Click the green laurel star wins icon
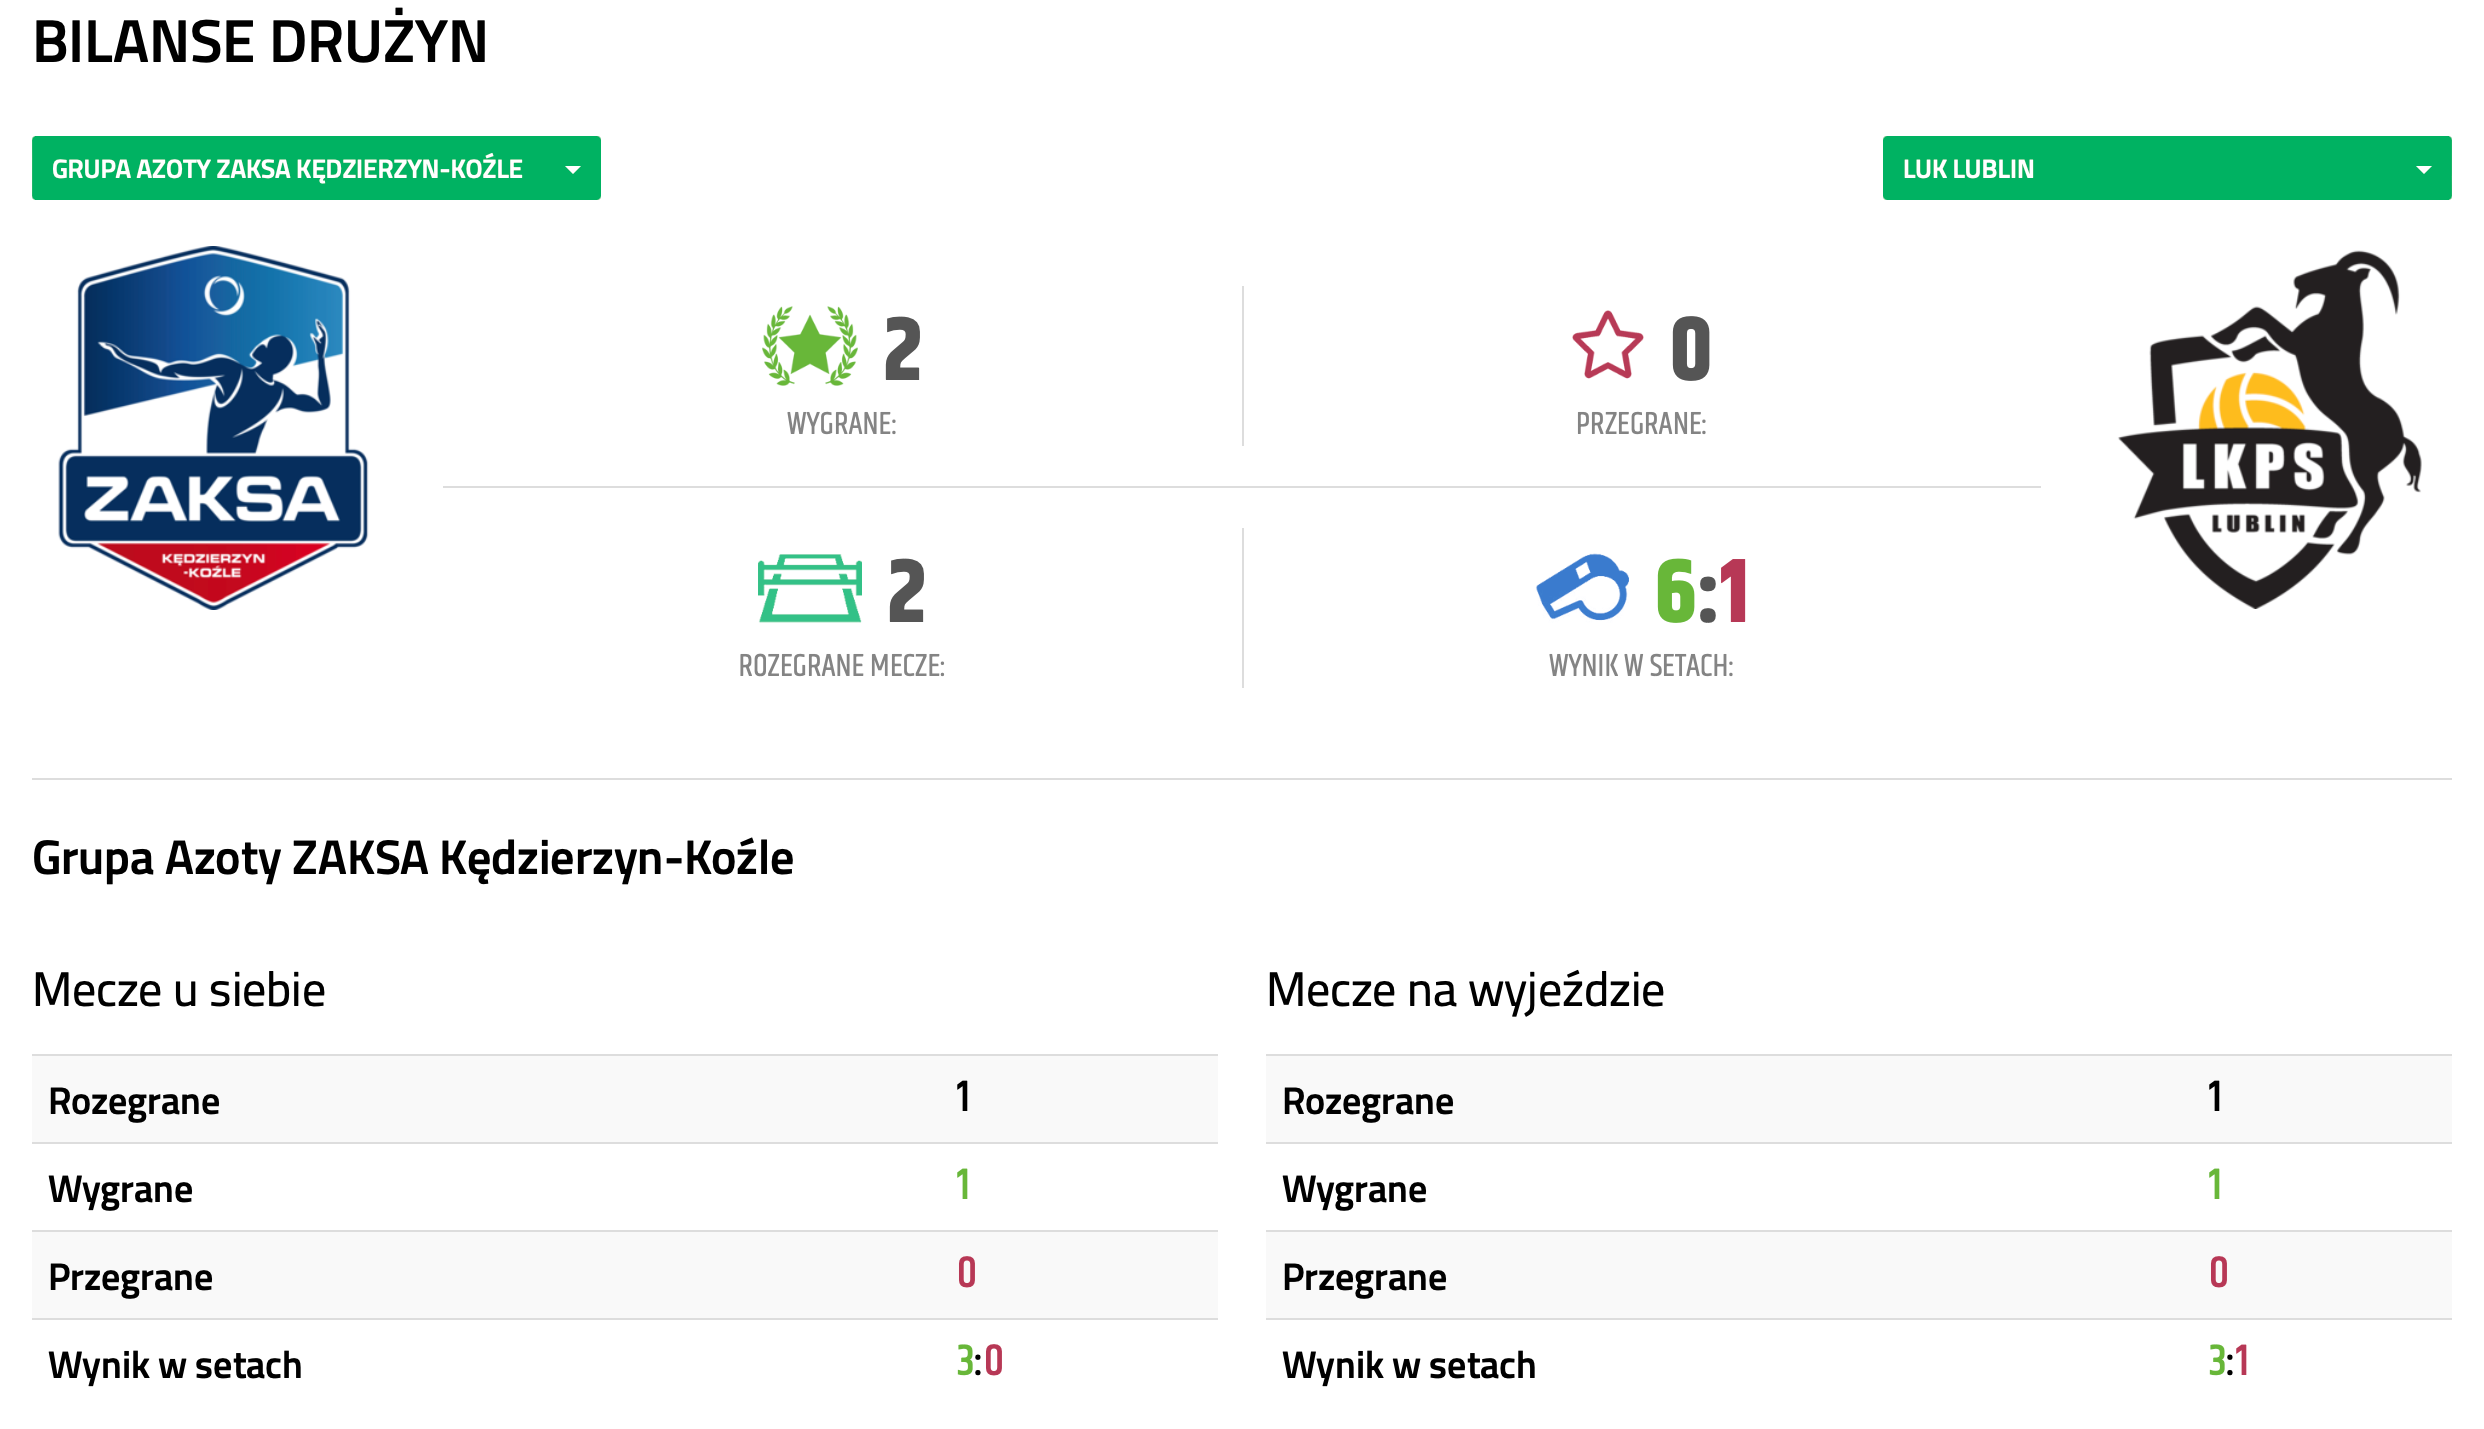The image size is (2484, 1429). pos(809,347)
